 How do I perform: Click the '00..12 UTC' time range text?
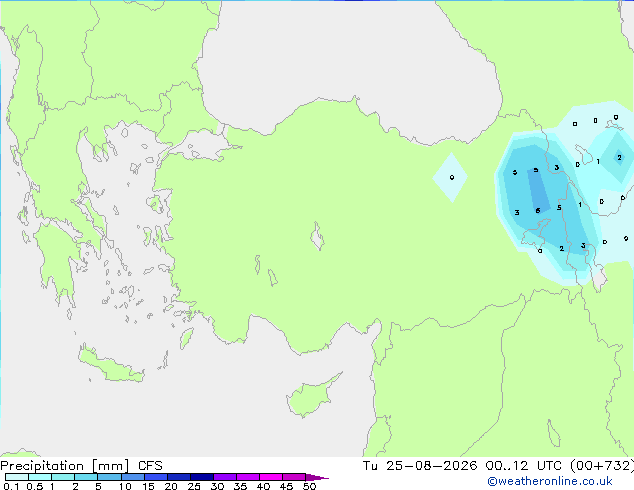[x=523, y=466]
